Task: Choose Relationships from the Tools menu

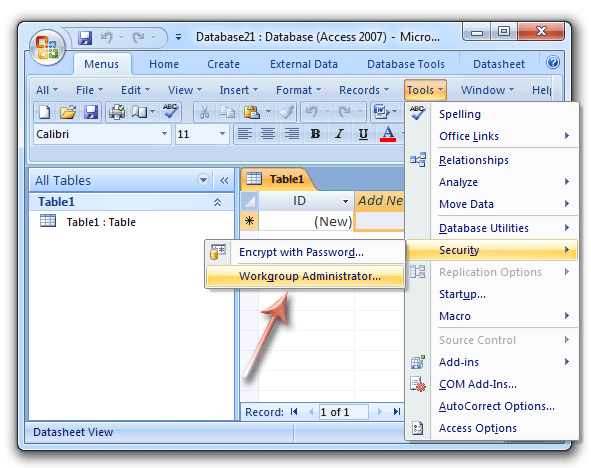Action: tap(492, 160)
